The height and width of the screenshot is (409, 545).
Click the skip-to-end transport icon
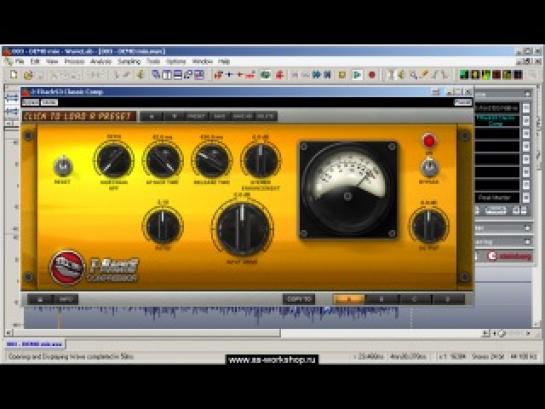point(327,75)
